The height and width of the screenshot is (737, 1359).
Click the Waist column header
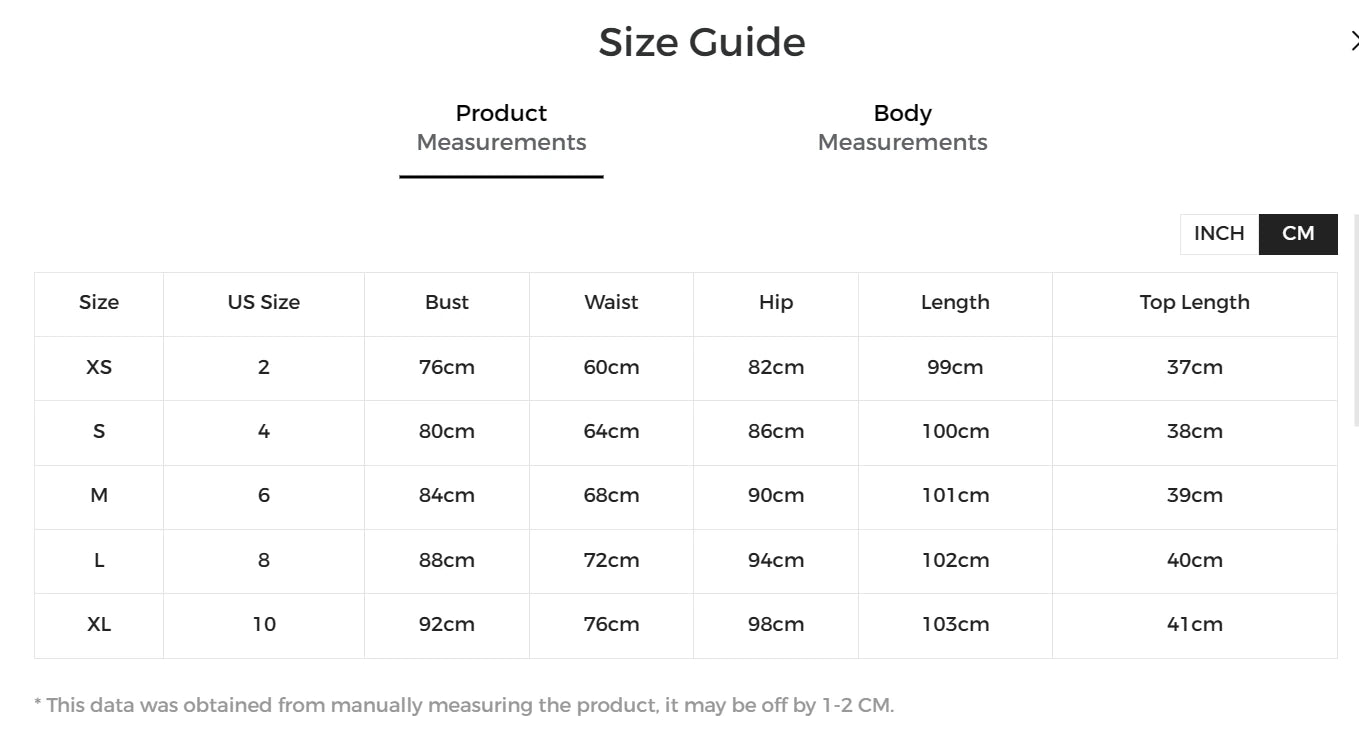611,303
